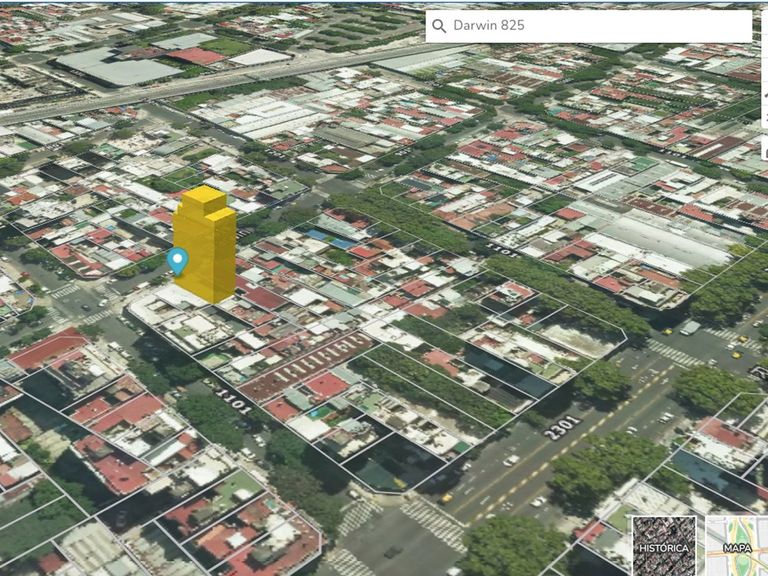Switch to the HISTÓRICA imagery layer

click(663, 545)
